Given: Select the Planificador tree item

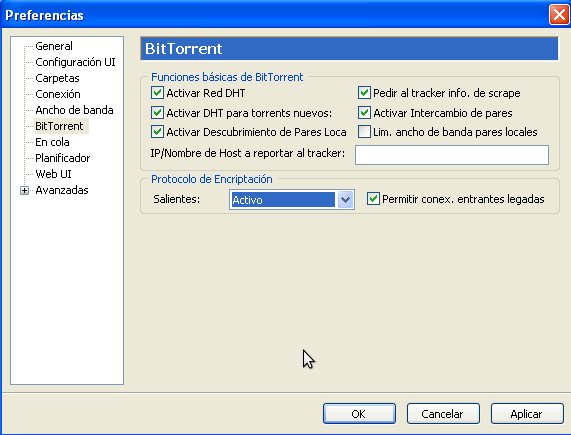Looking at the screenshot, I should [63, 158].
